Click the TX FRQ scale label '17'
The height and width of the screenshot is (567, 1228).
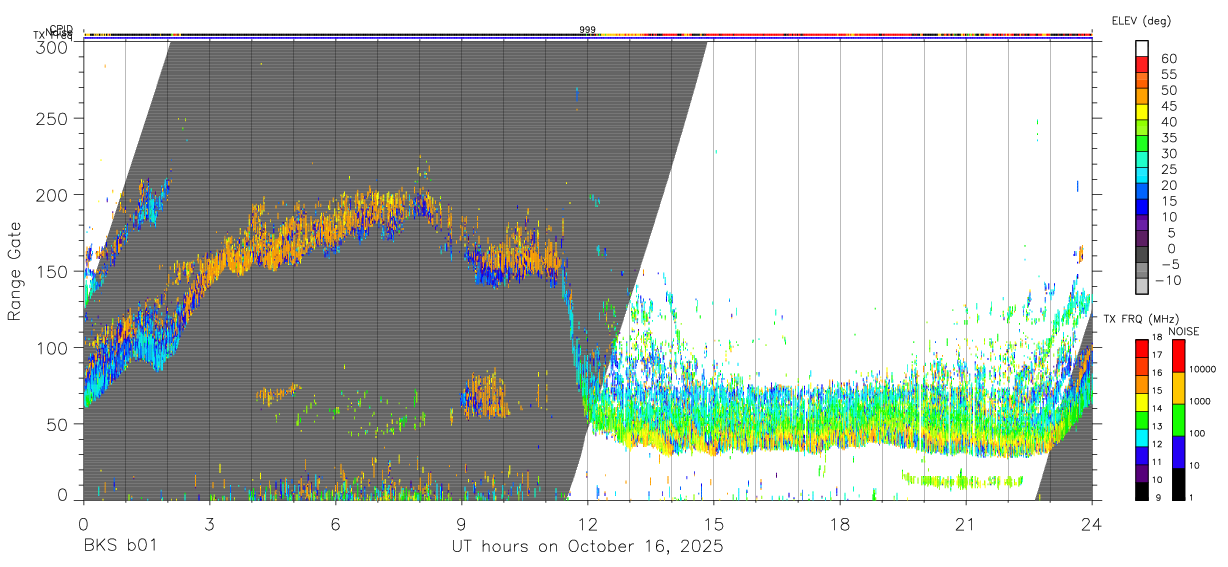[x=1156, y=355]
